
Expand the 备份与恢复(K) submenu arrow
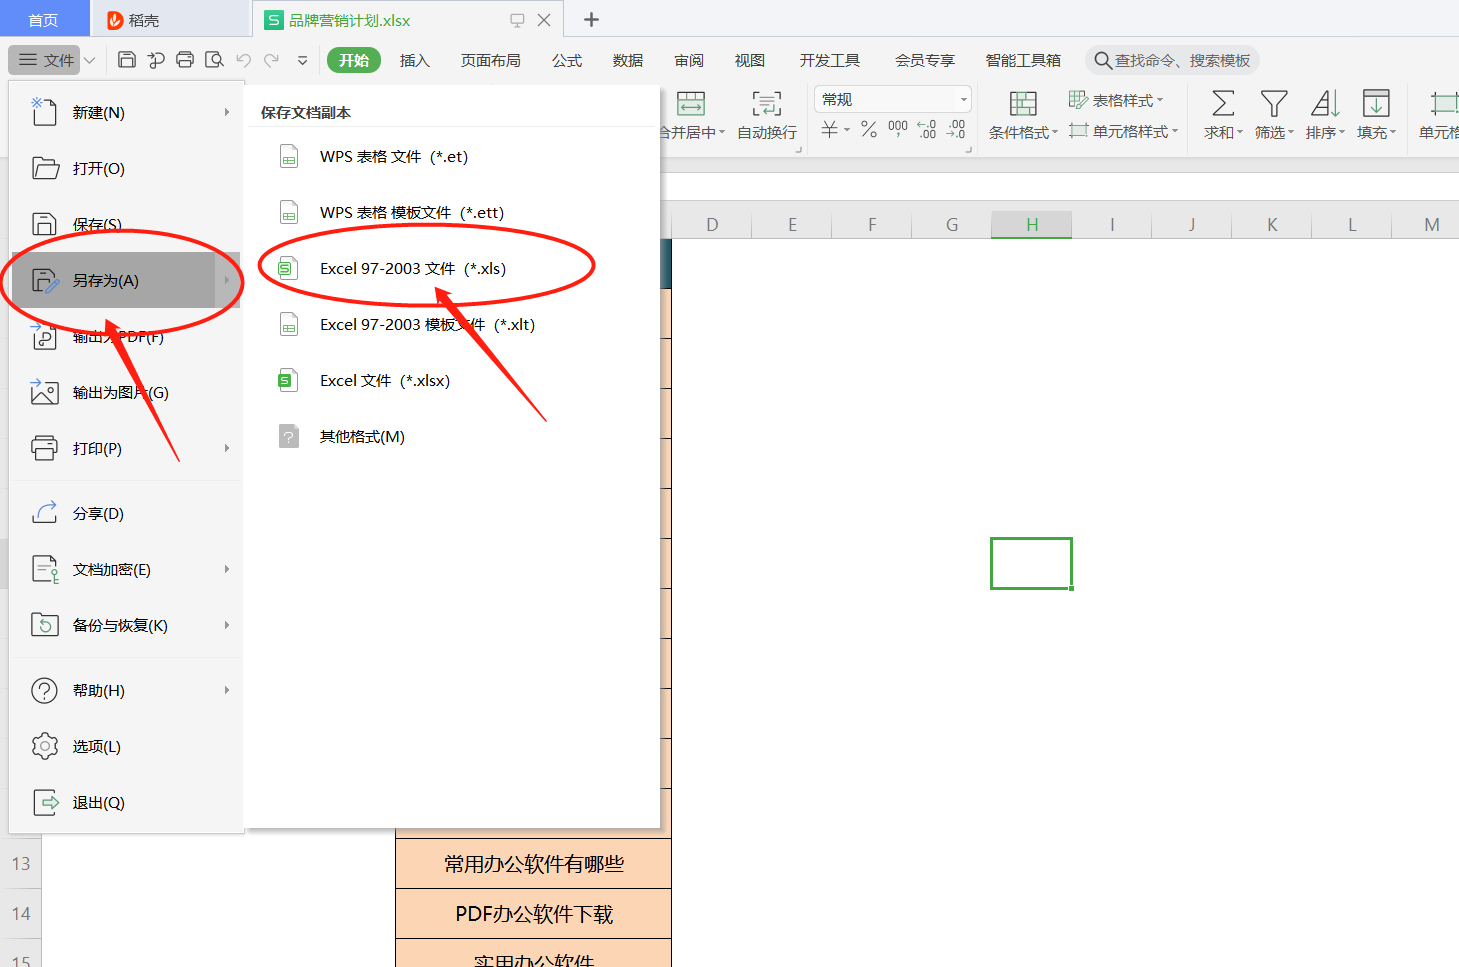pyautogui.click(x=227, y=625)
